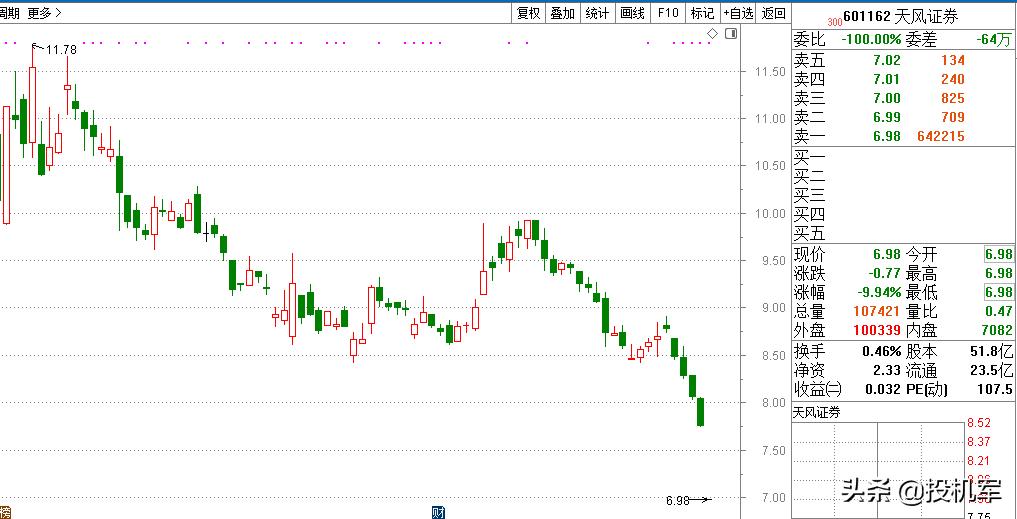Screen dimensions: 1017x519
Task: Click the 8.37 label in mini chart
Action: 978,442
